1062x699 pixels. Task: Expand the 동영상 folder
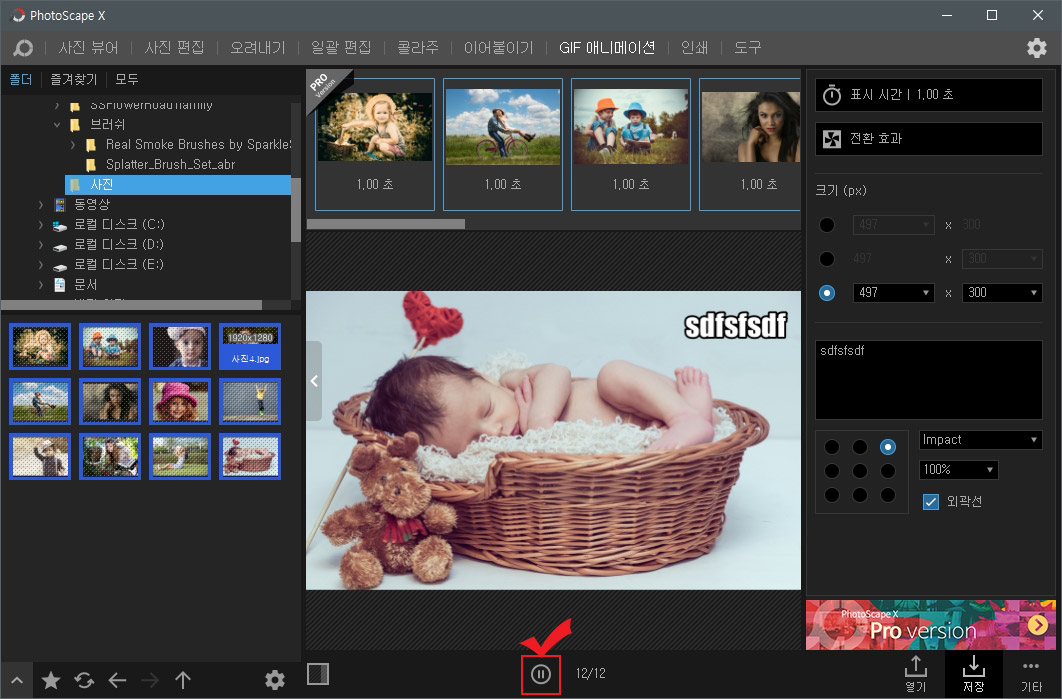[x=41, y=205]
